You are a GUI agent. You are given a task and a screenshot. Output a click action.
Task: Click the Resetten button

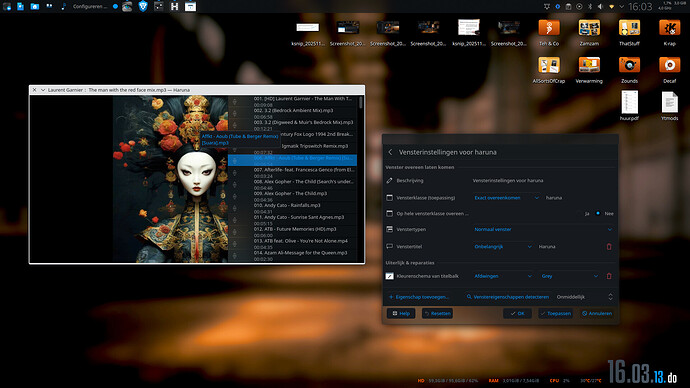coord(437,313)
